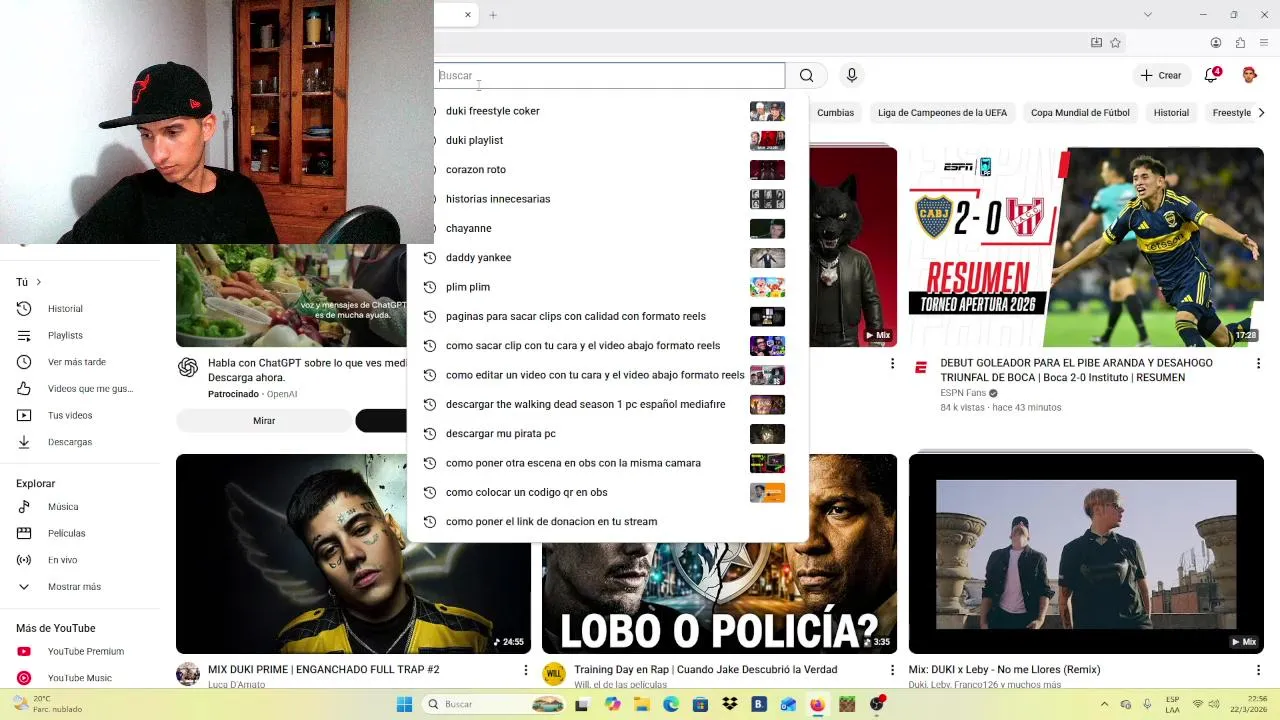Open the Windows Start menu
Screen dimensions: 1280x720
click(x=404, y=704)
